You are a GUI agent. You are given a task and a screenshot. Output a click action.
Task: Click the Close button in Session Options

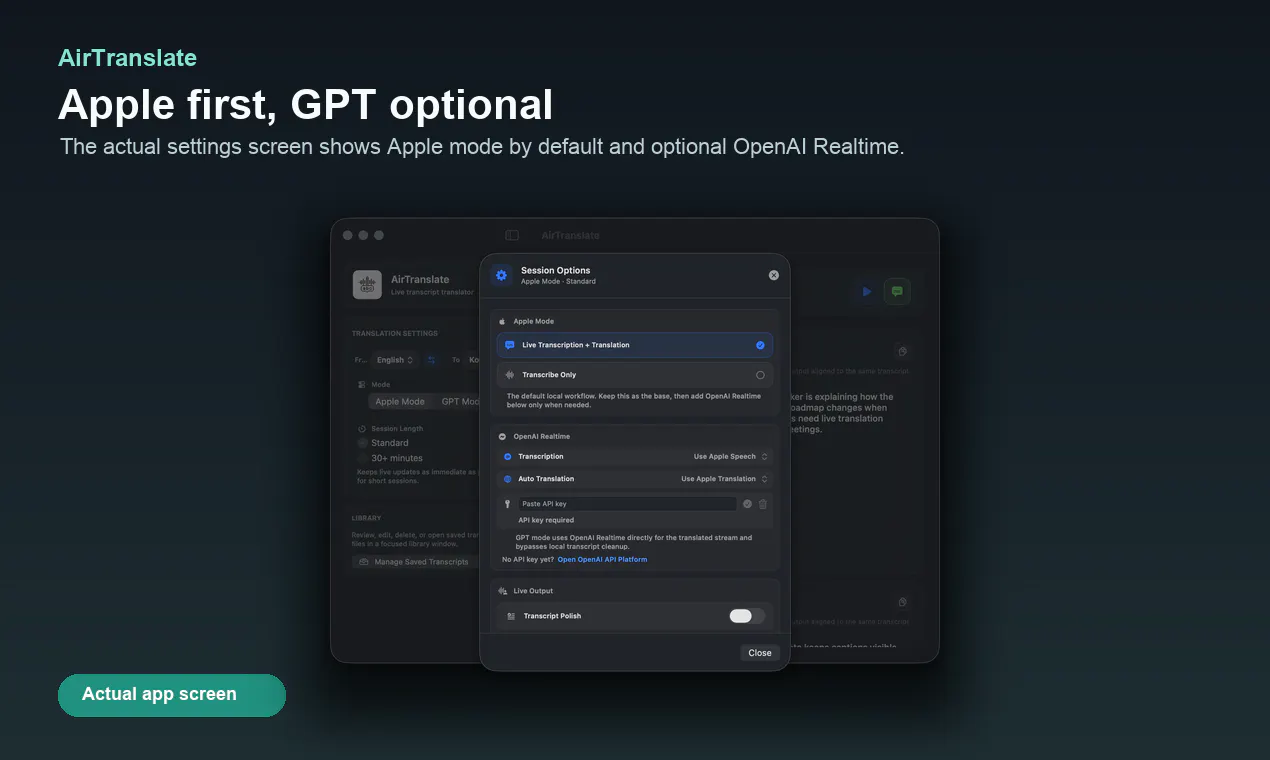point(760,653)
